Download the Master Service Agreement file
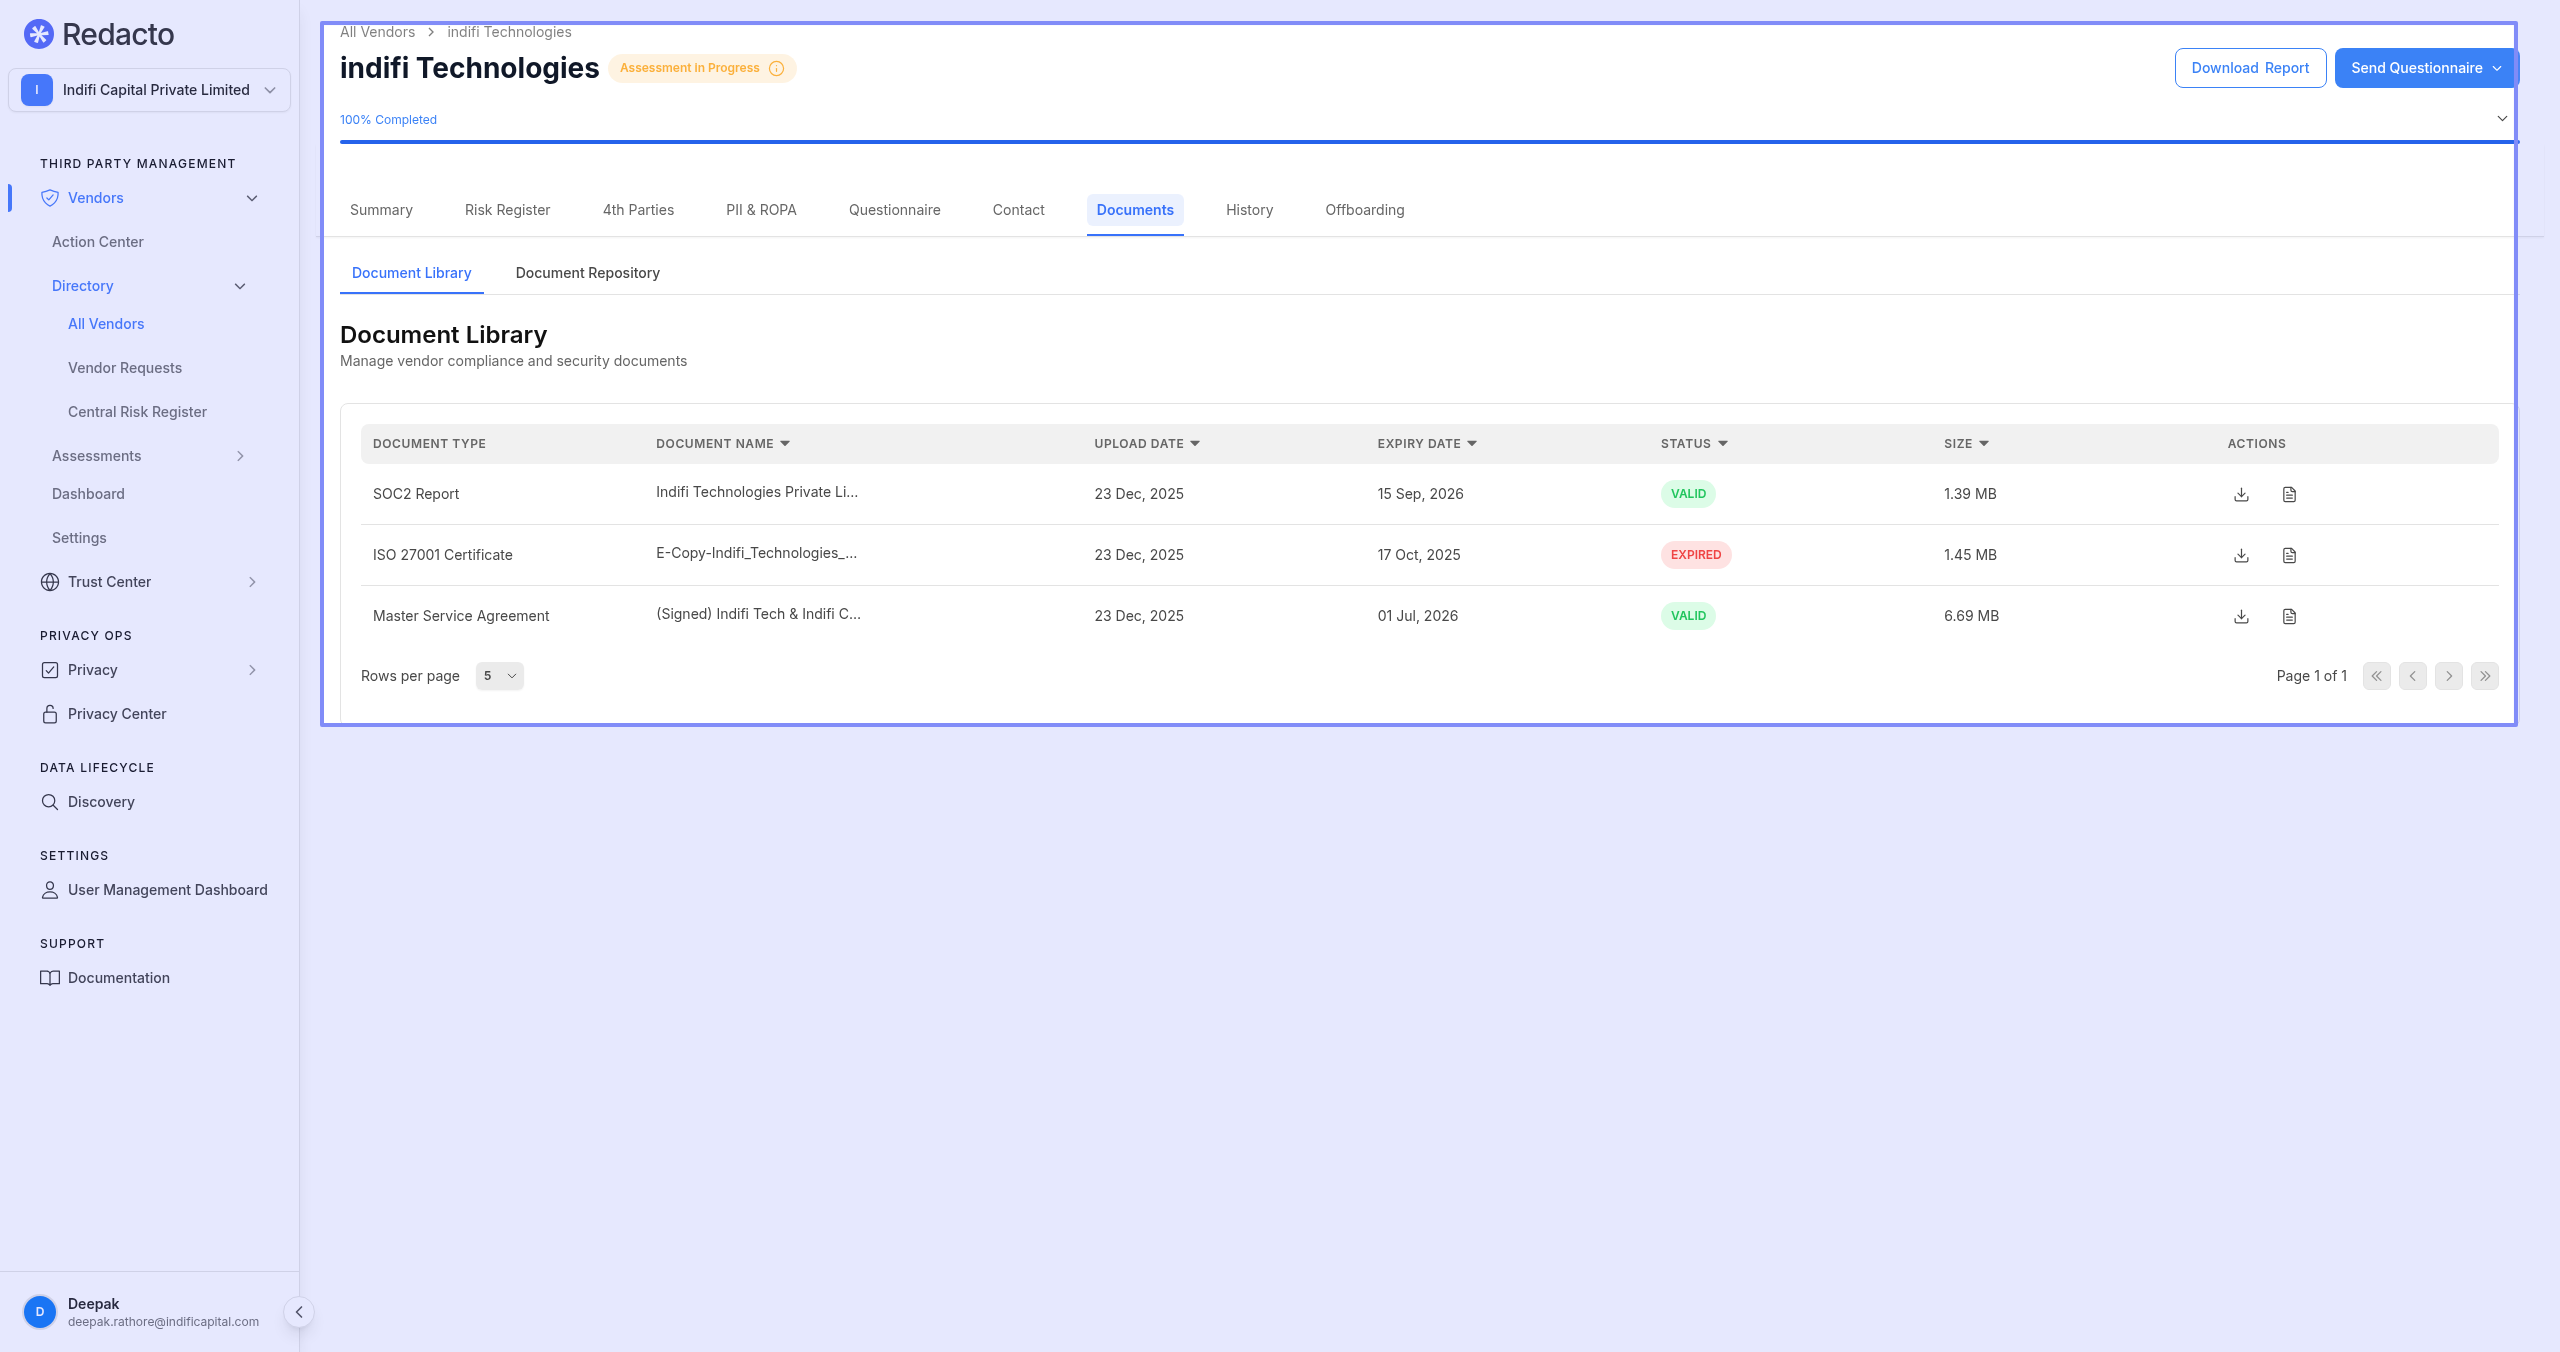 point(2241,616)
